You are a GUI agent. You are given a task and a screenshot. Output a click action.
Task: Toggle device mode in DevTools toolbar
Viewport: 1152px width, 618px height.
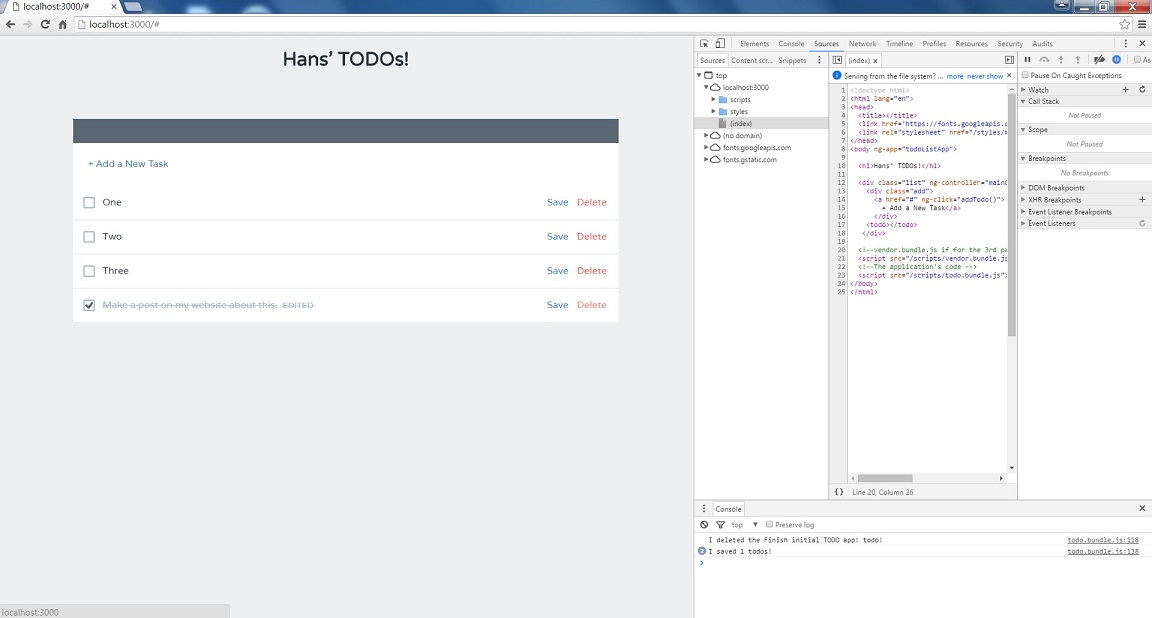point(720,43)
